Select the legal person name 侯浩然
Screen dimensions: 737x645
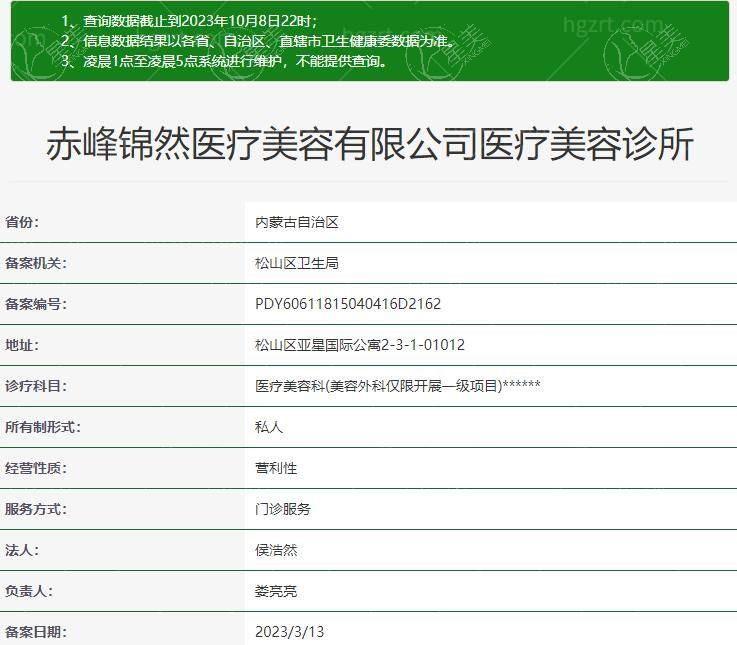[x=276, y=550]
